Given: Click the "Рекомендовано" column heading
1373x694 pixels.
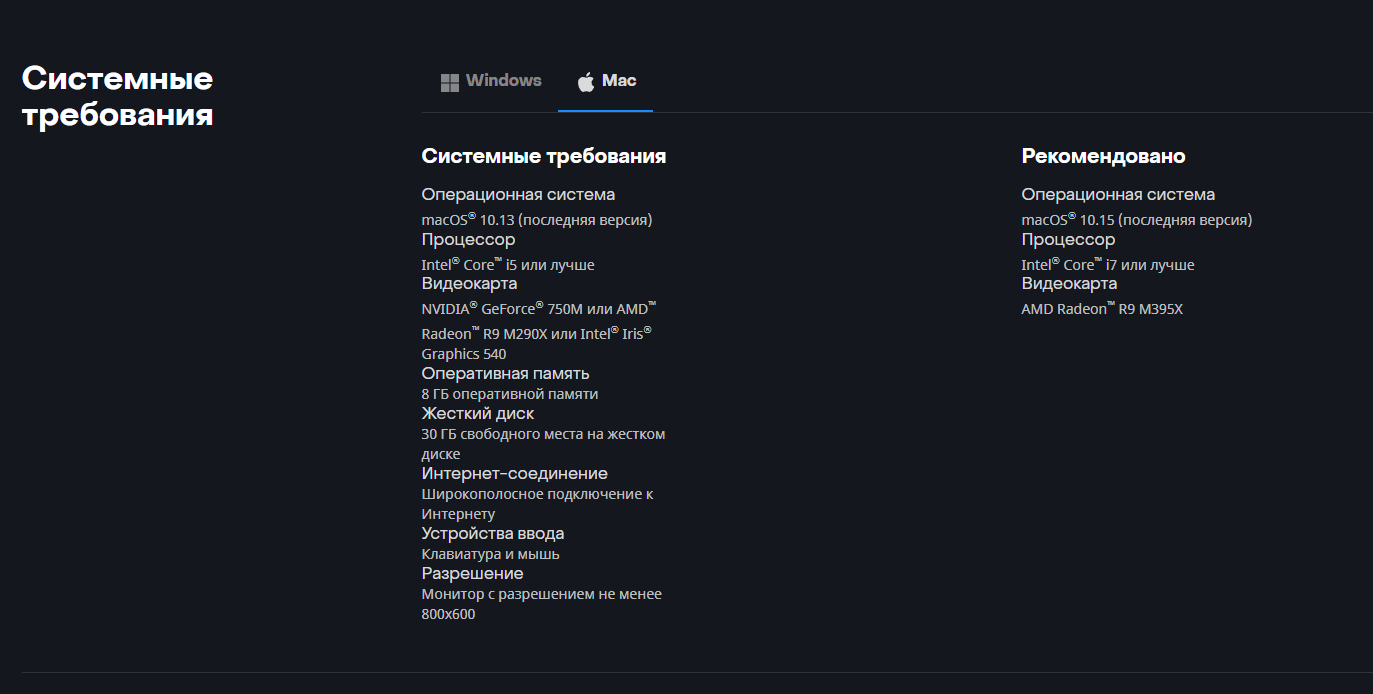Looking at the screenshot, I should [1103, 156].
